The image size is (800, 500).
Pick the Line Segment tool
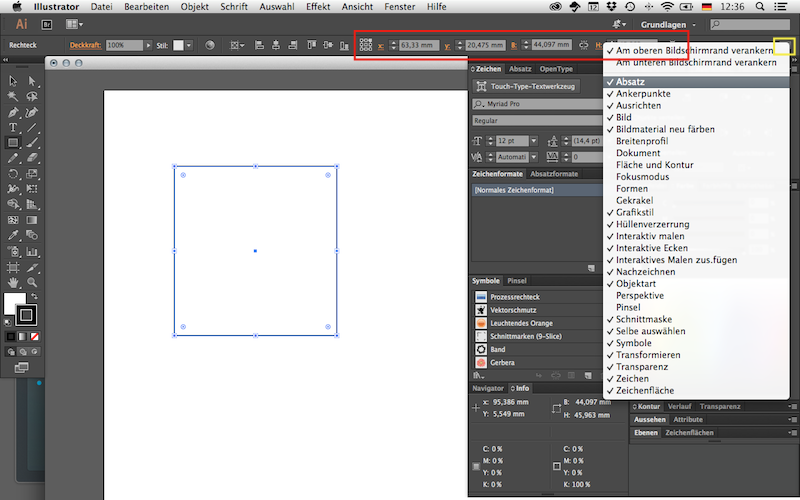coord(32,128)
